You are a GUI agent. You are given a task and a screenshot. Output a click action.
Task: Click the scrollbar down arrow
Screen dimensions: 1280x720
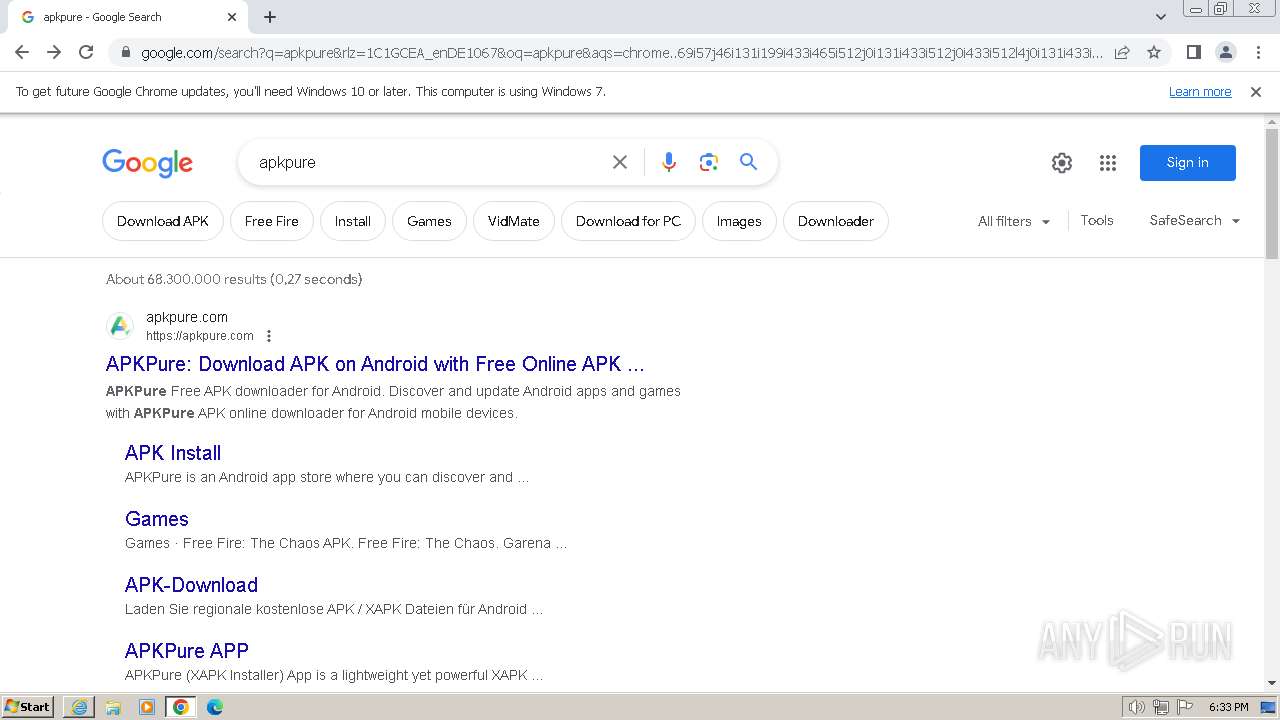1272,683
